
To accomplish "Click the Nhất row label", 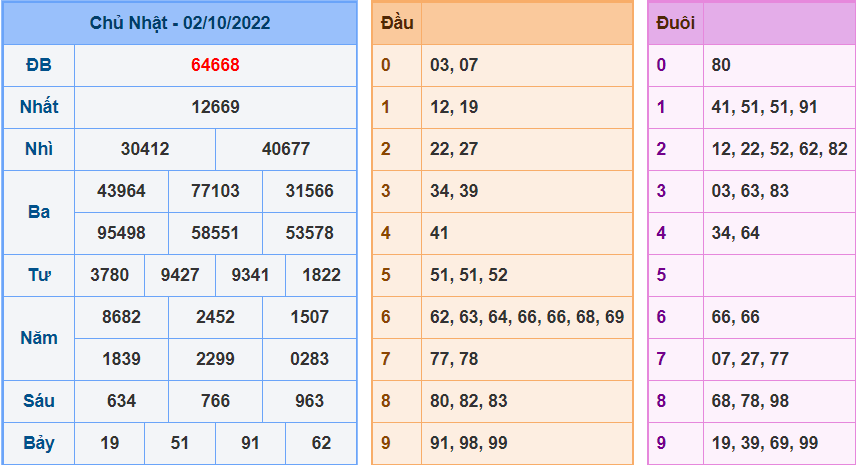I will 39,106.
